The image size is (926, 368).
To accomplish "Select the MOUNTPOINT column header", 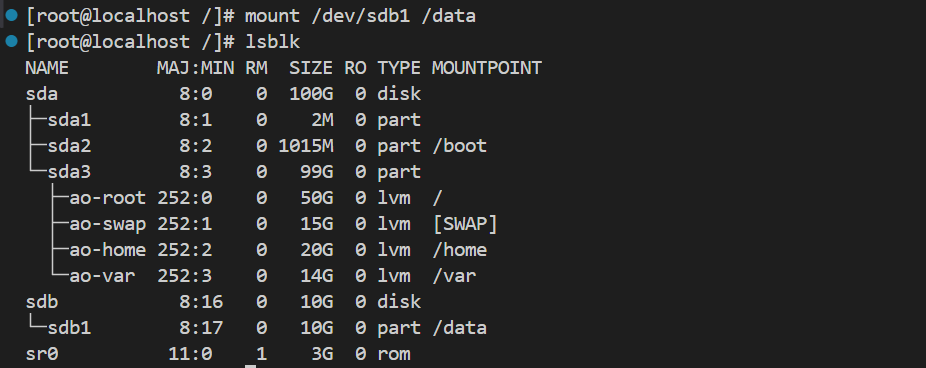I will (487, 68).
